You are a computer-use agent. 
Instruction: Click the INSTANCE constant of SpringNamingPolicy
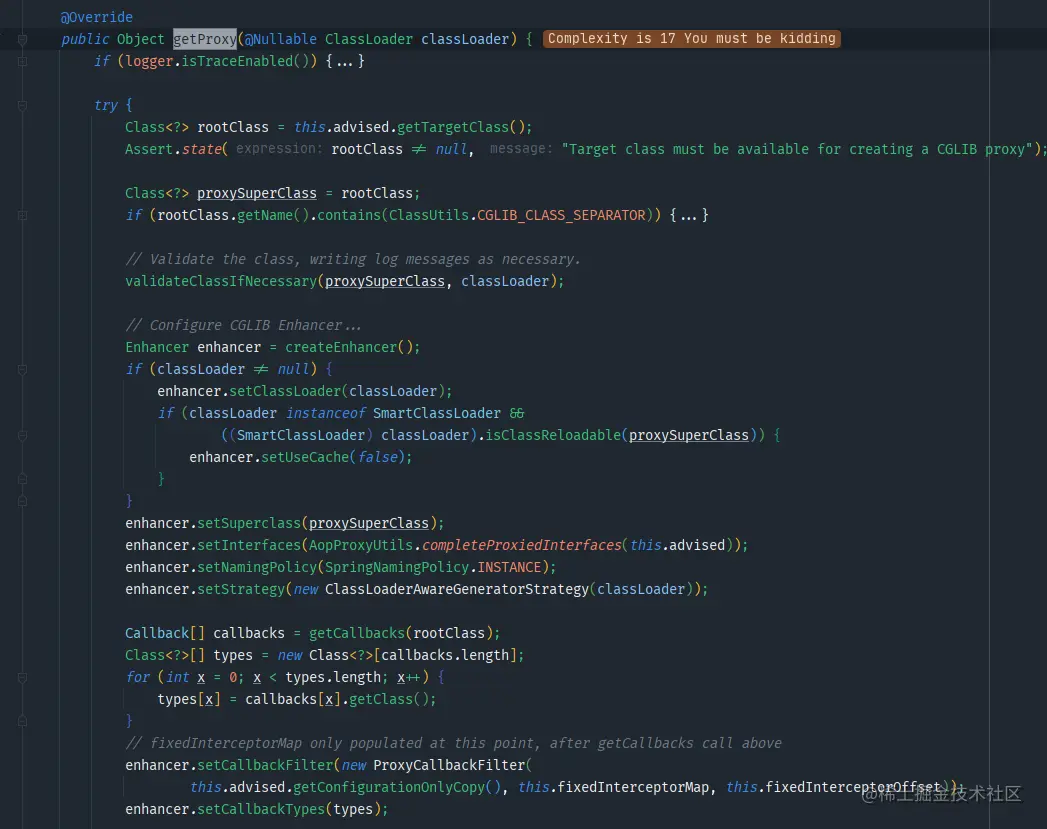coord(509,568)
